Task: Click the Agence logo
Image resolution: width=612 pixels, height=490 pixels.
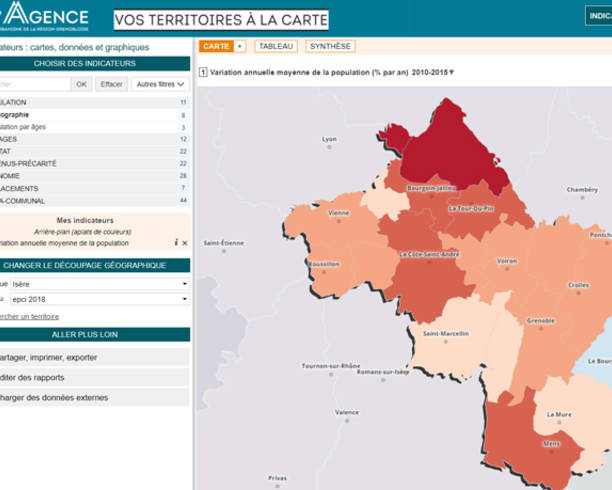Action: point(44,17)
